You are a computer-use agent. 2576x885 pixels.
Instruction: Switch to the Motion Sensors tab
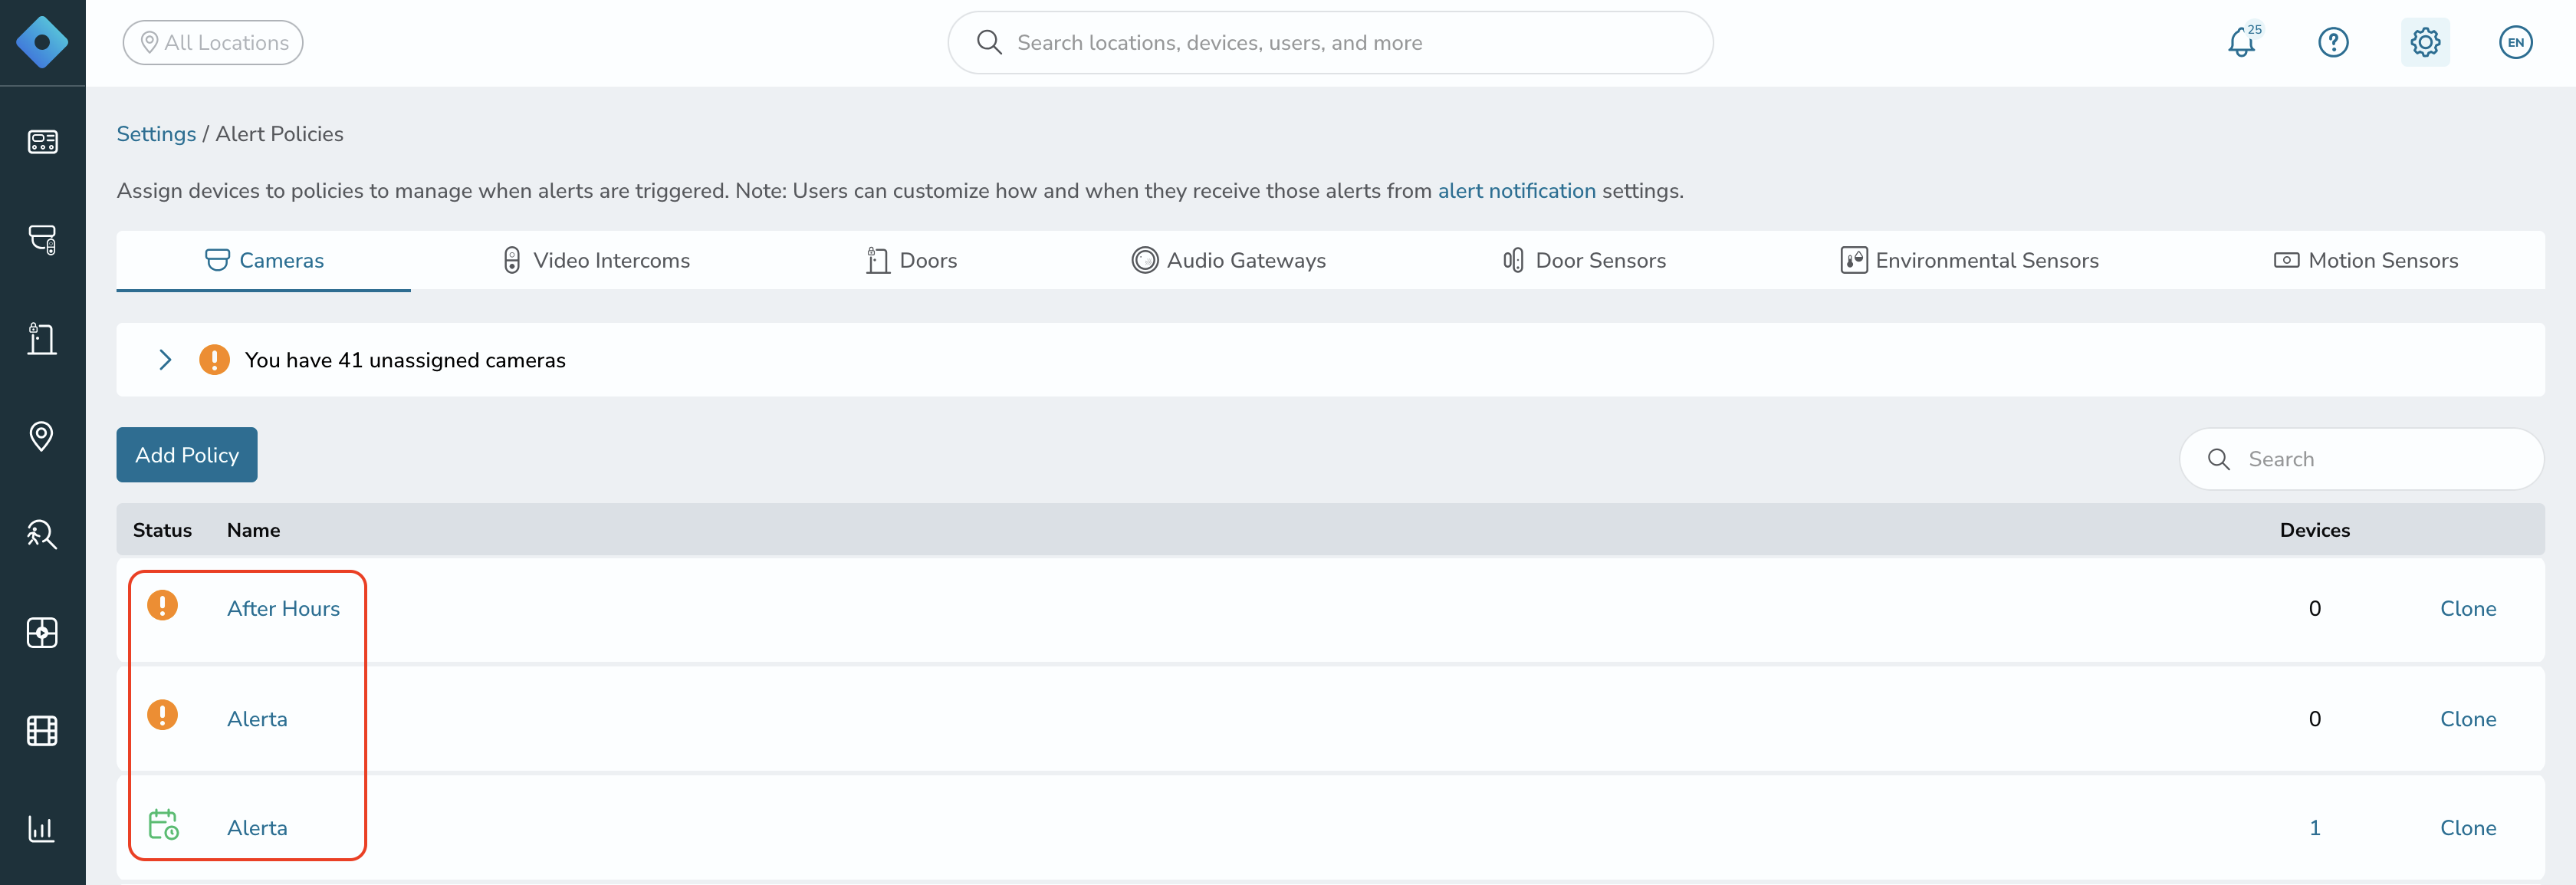[2366, 260]
